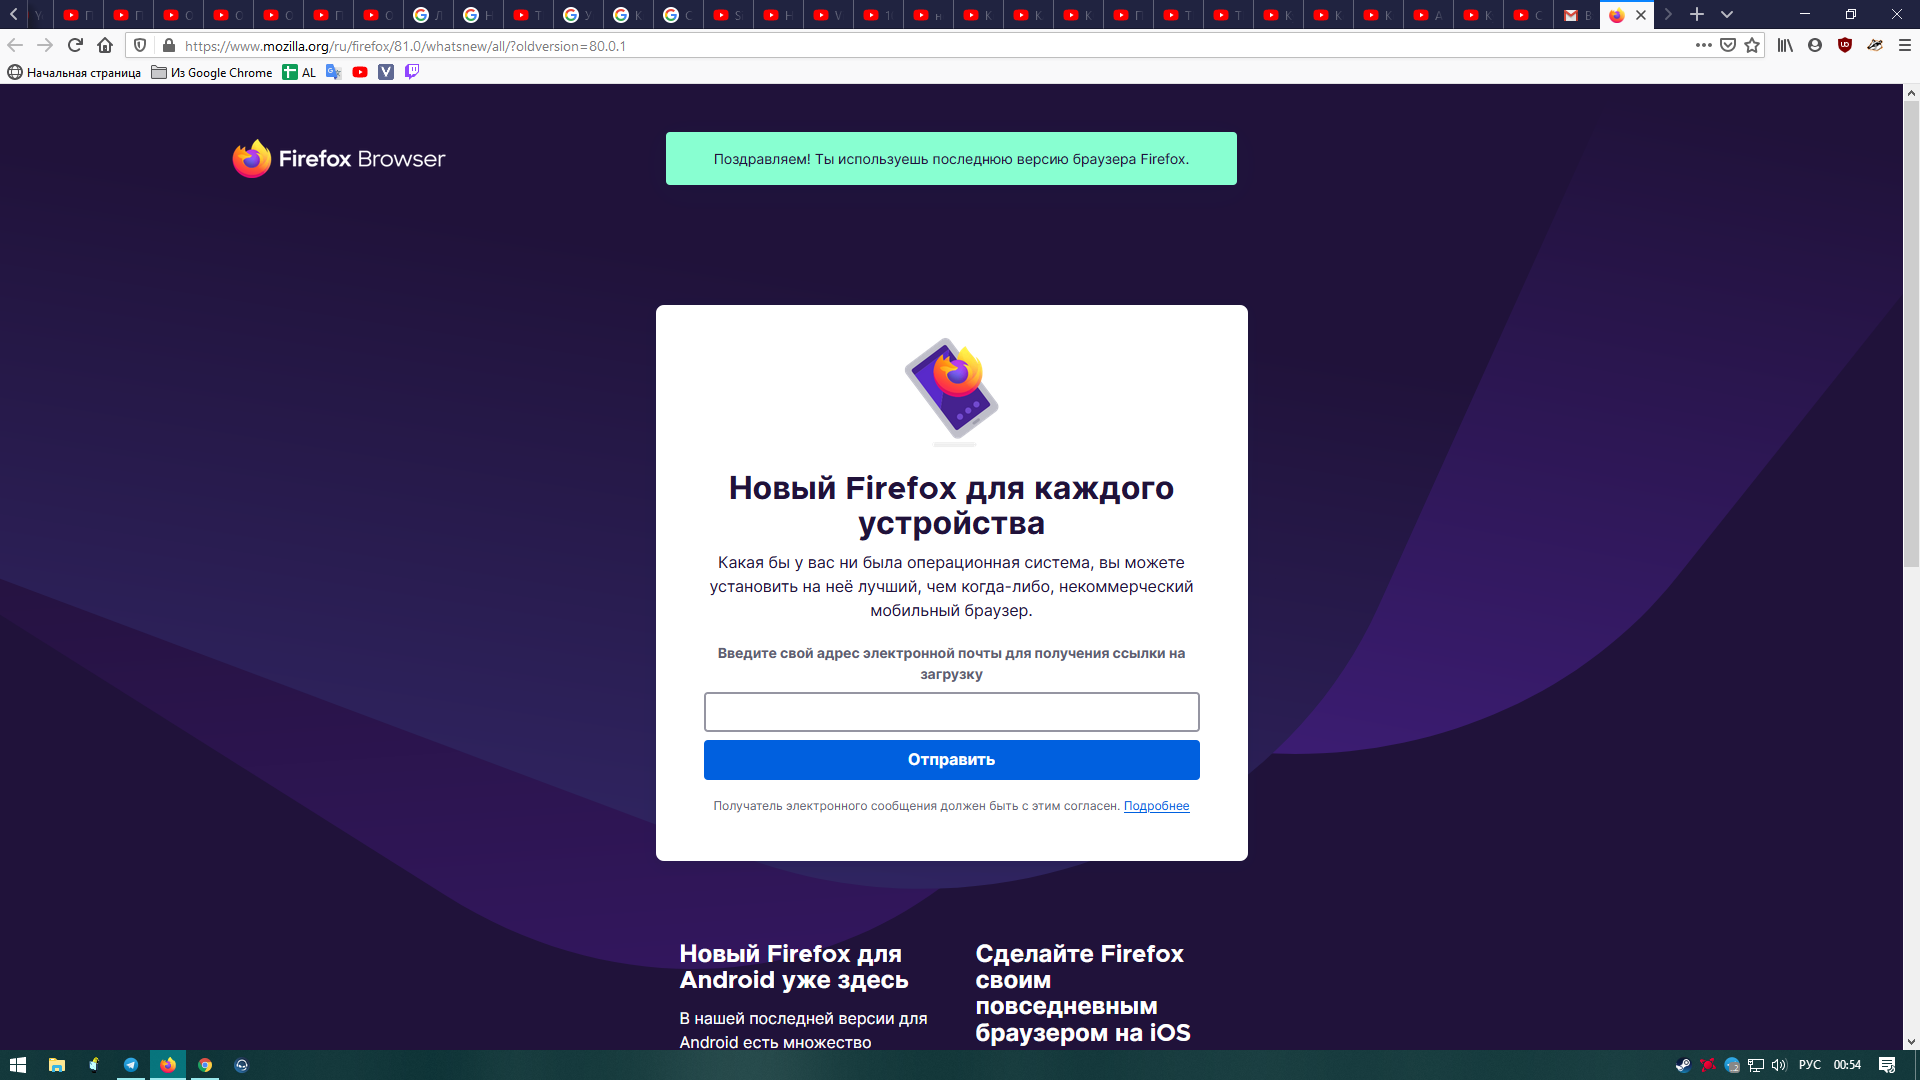Focus the email address input field
The width and height of the screenshot is (1920, 1080).
(x=951, y=712)
